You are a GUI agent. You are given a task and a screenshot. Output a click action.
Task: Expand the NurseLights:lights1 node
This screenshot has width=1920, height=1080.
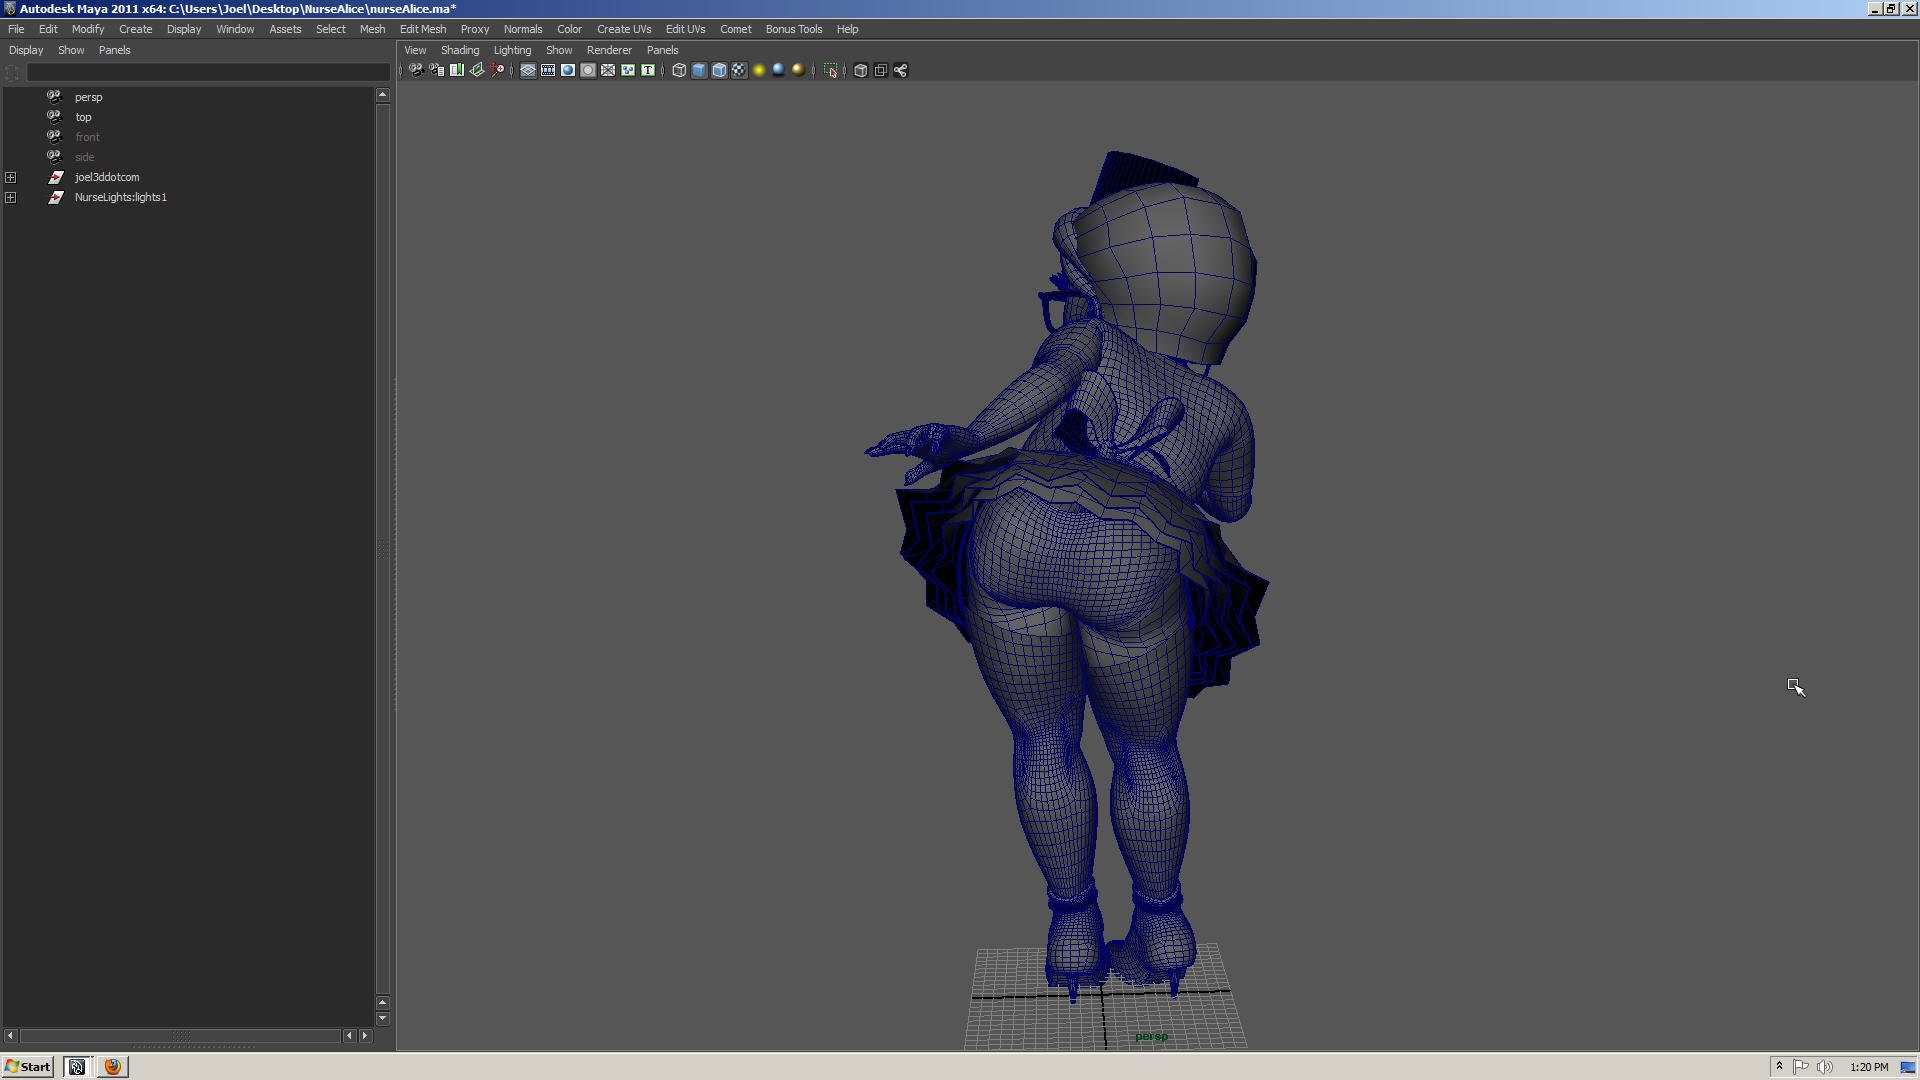[x=11, y=197]
